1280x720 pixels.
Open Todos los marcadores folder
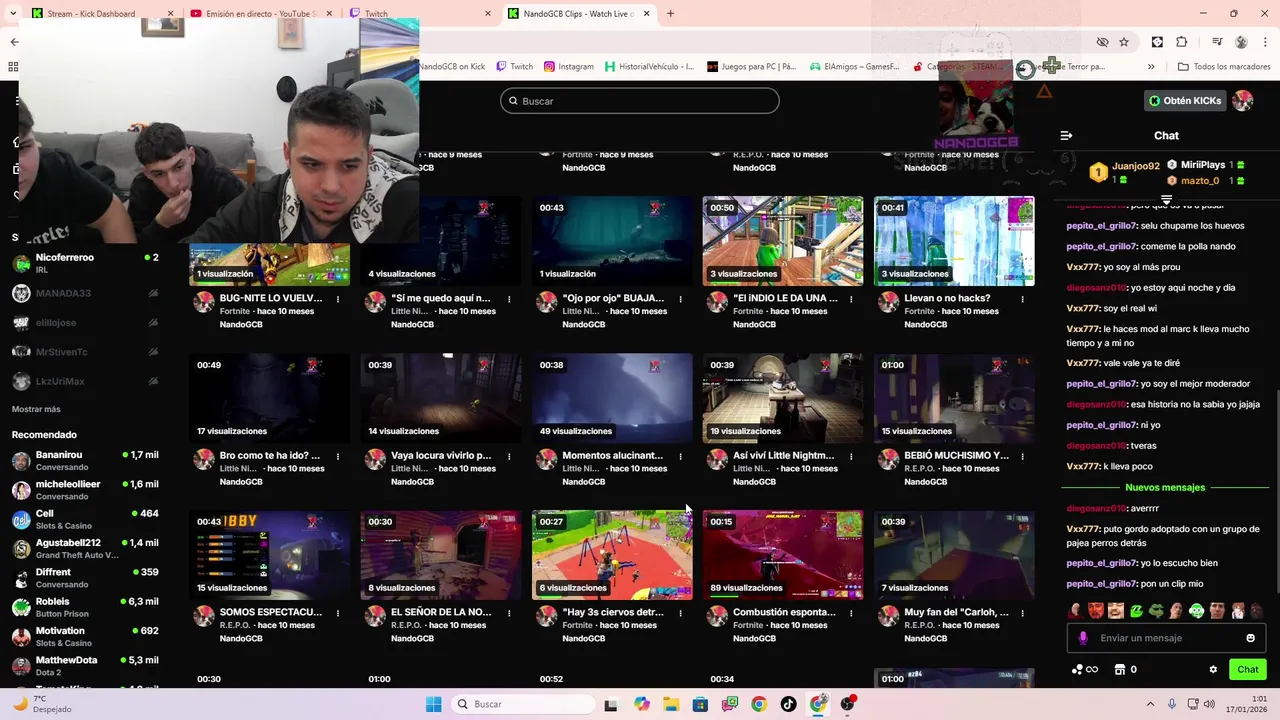tap(1224, 67)
